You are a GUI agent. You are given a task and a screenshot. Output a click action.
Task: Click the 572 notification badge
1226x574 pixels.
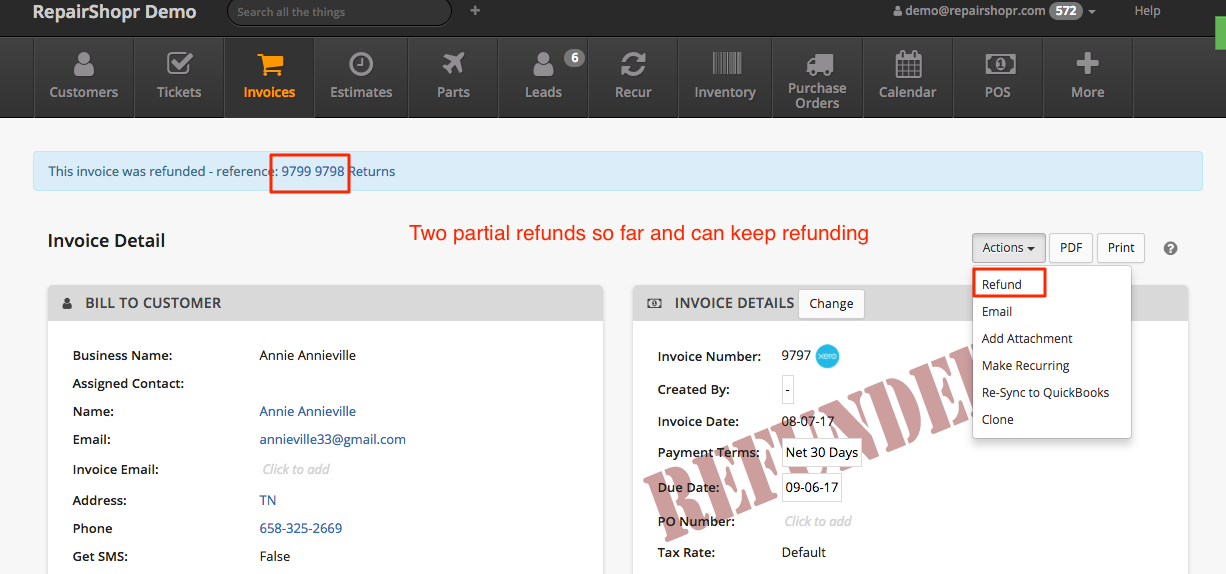tap(1065, 11)
